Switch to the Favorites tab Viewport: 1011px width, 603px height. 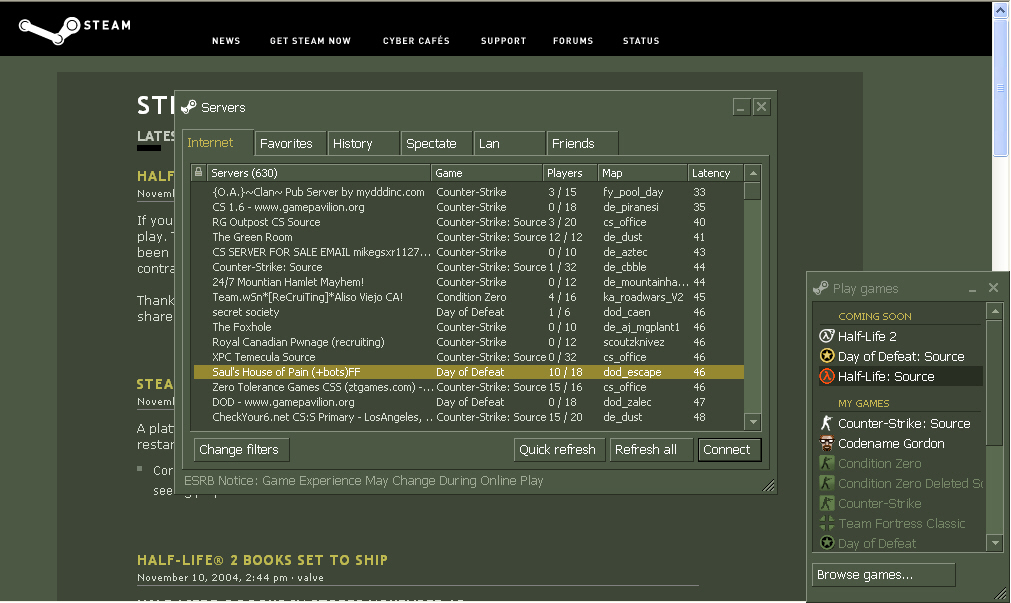pyautogui.click(x=286, y=144)
